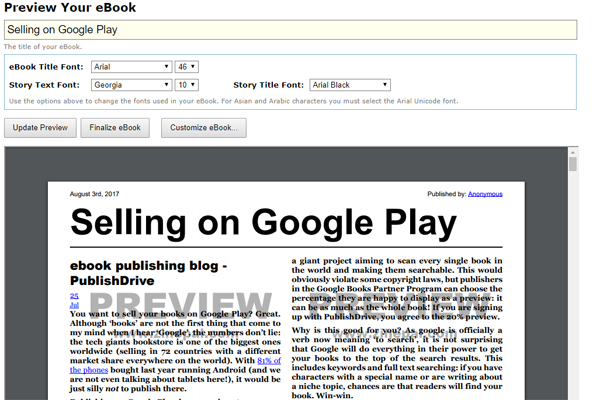Click the 'Published by:' text
Screen dimensions: 600x400
coord(447,194)
